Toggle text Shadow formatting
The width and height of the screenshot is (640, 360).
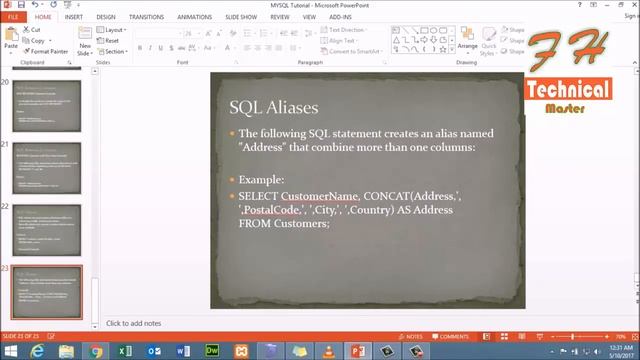click(x=171, y=48)
